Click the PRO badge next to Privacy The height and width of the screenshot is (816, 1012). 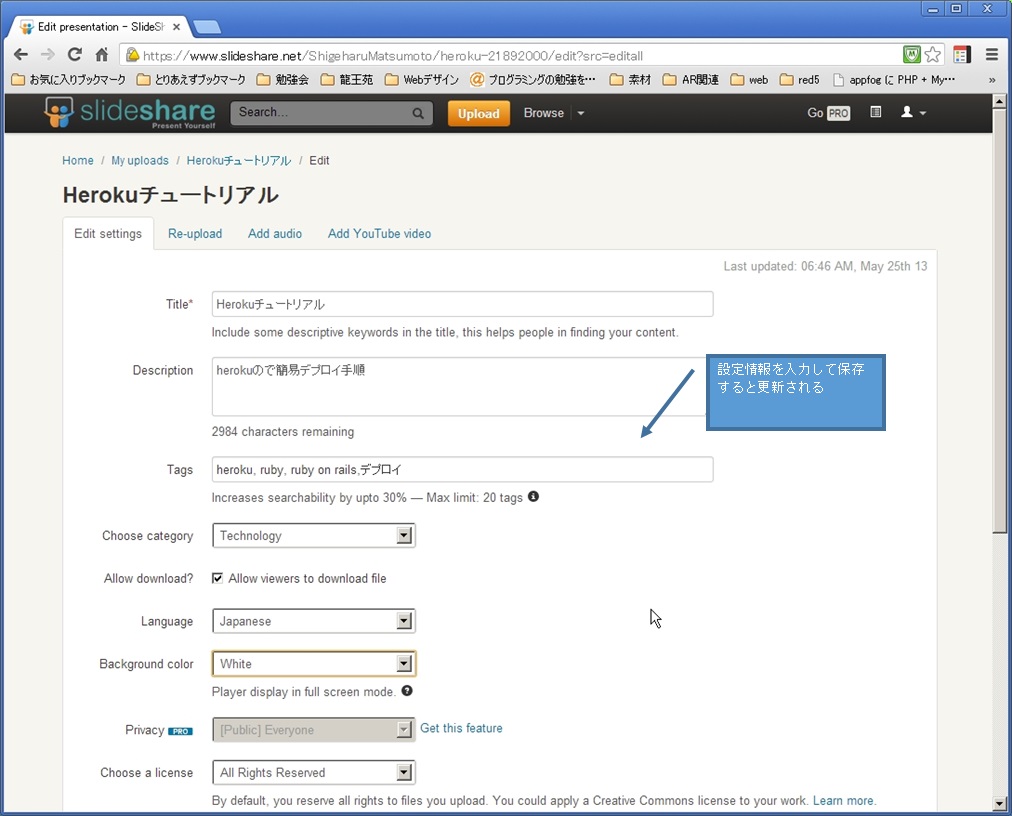point(180,731)
